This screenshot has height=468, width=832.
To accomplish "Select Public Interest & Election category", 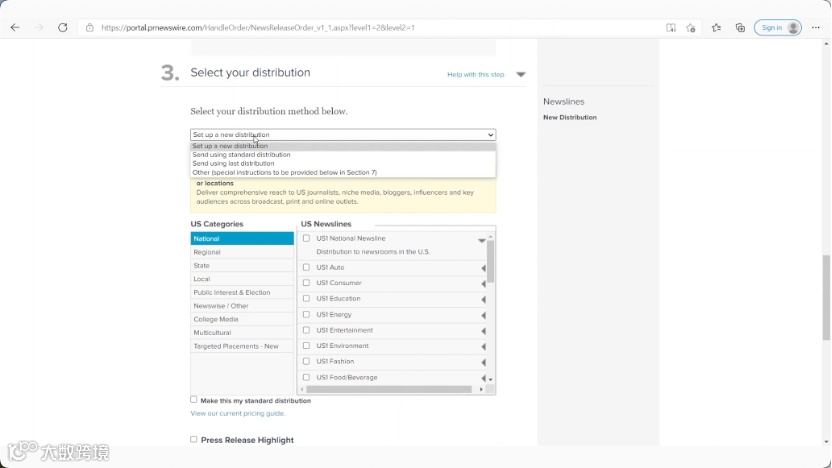I will 242,292.
